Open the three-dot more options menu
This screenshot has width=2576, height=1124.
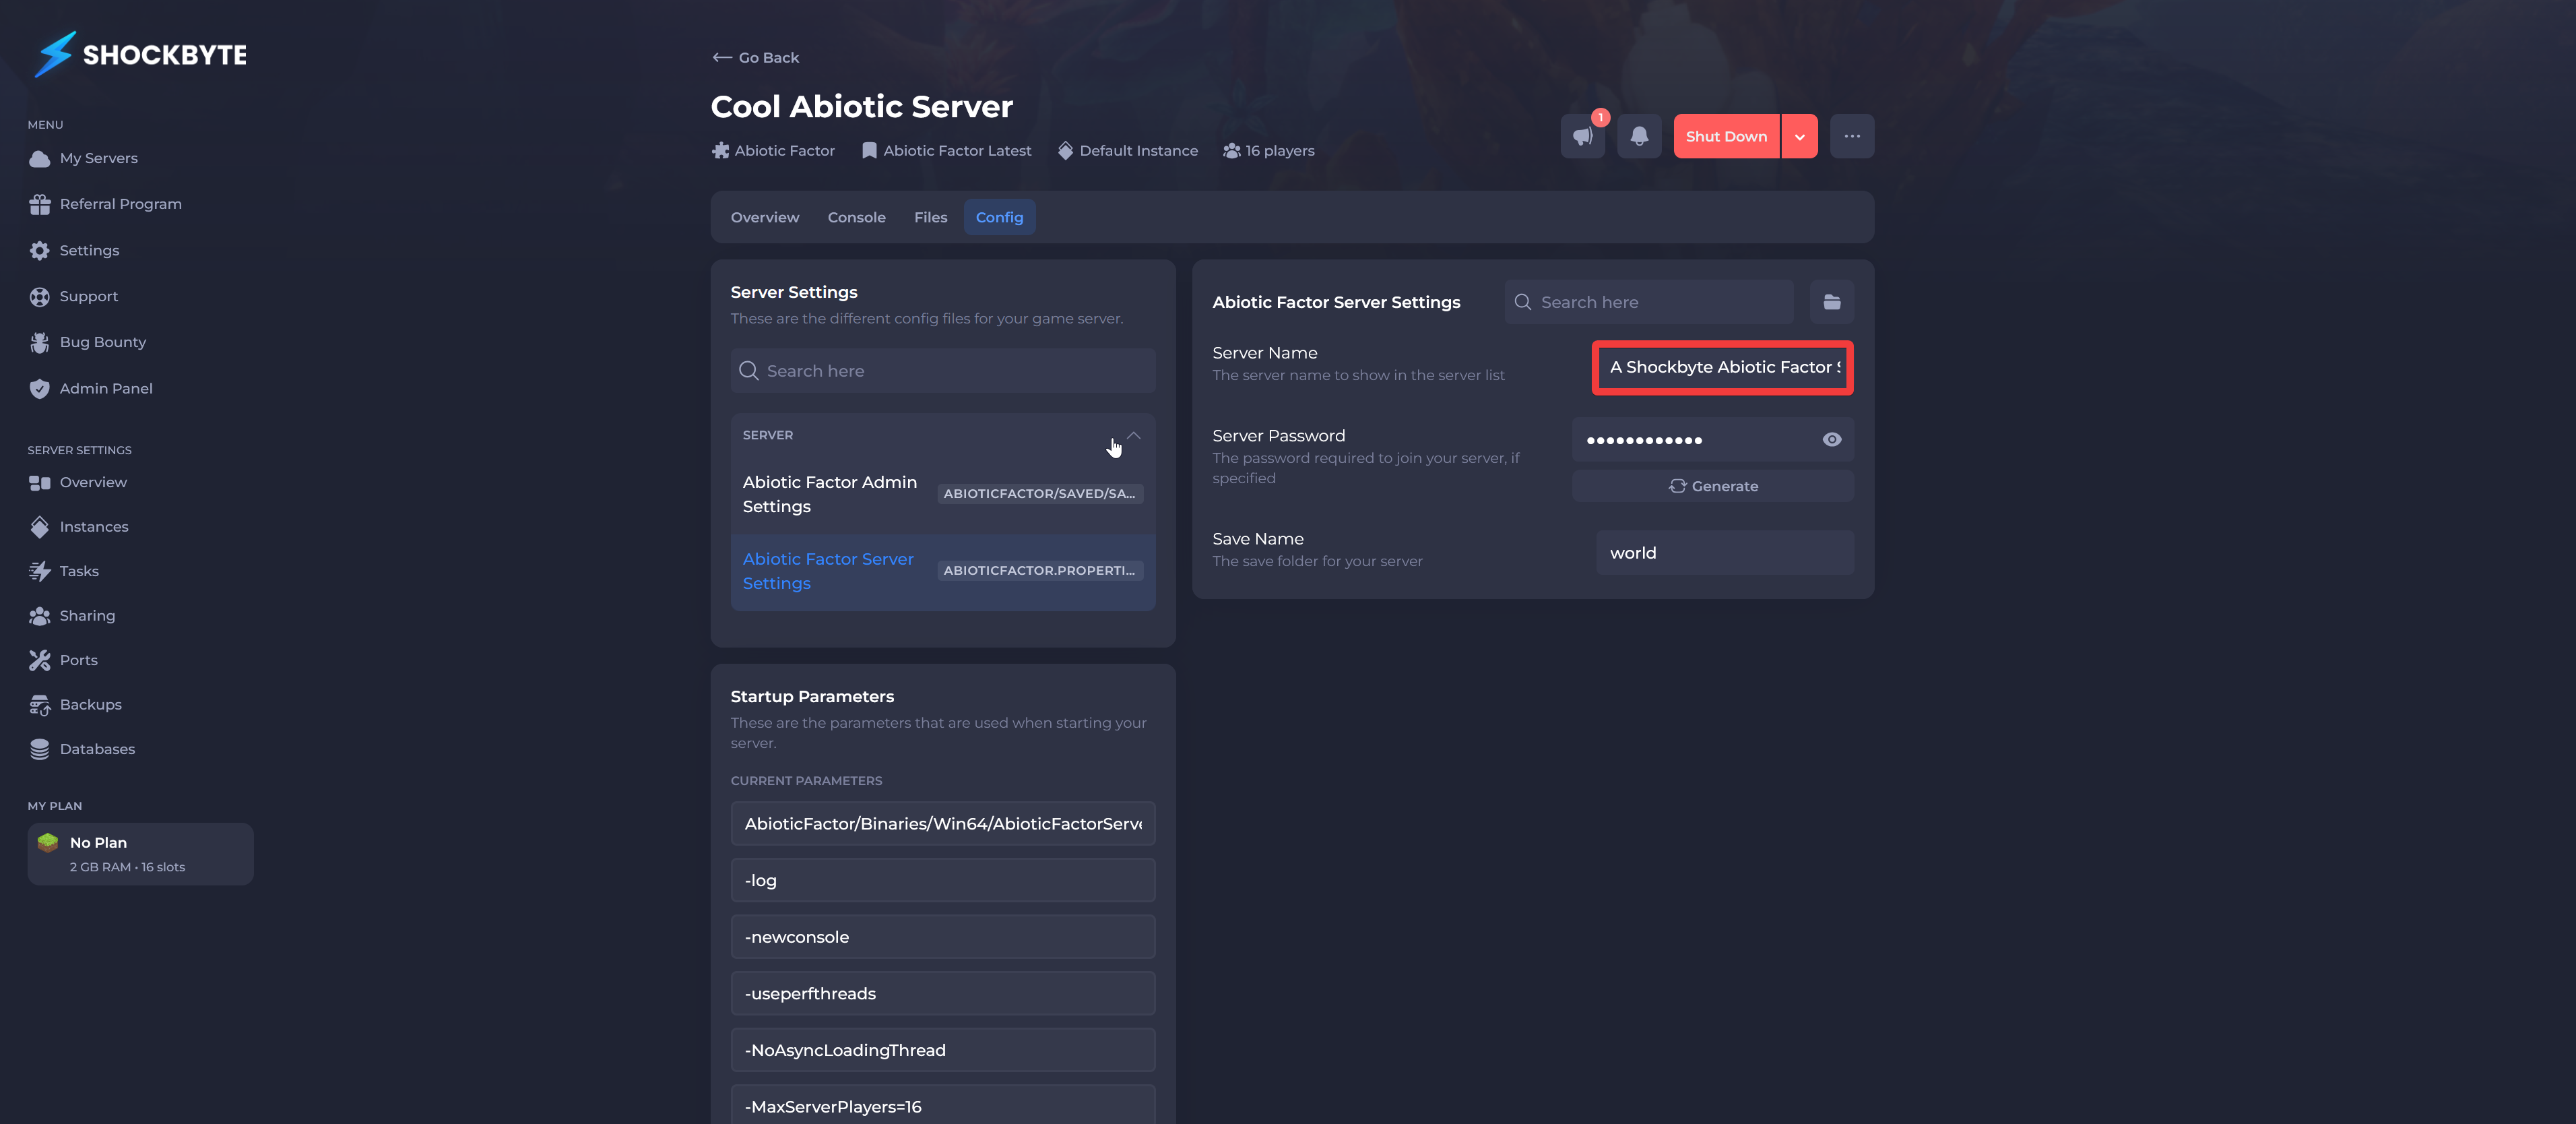[1852, 136]
